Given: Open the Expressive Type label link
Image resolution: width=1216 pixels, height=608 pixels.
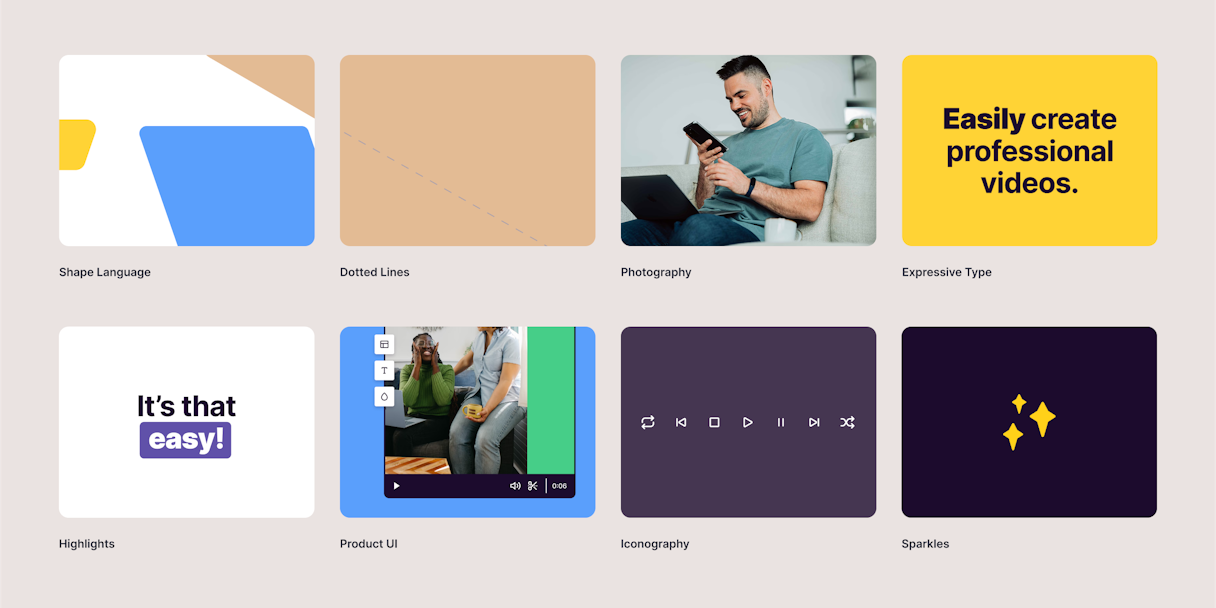Looking at the screenshot, I should [x=946, y=272].
